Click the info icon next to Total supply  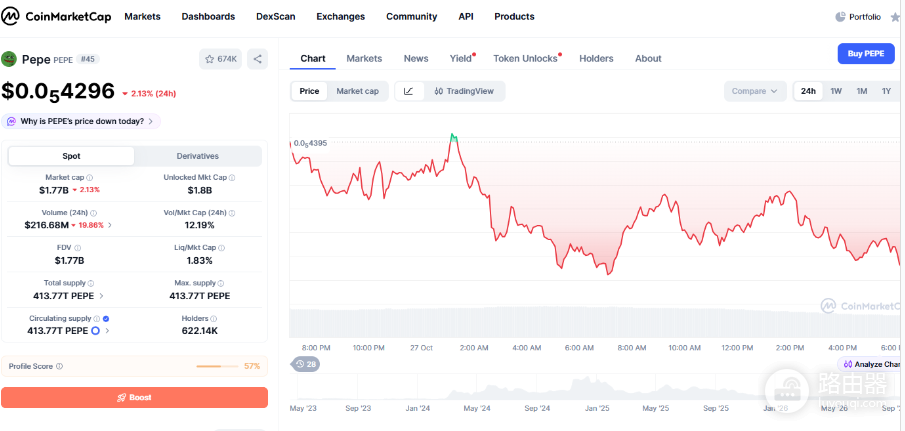point(91,283)
